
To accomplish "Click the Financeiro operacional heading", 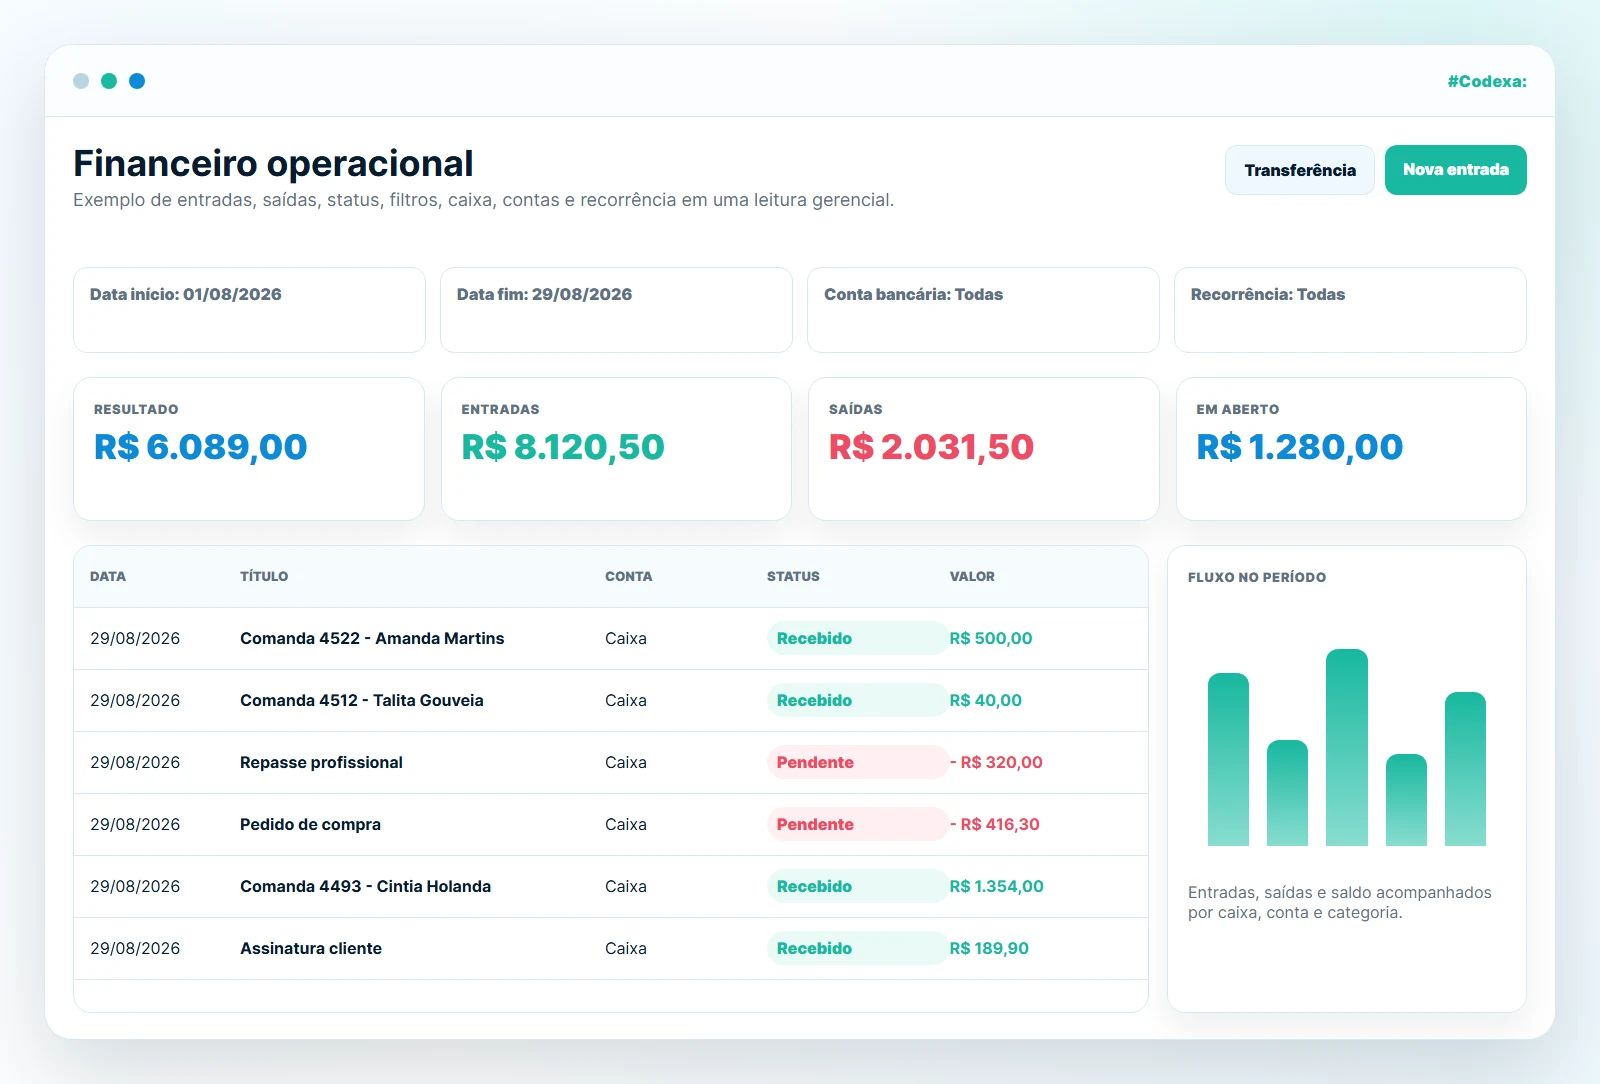I will coord(273,164).
